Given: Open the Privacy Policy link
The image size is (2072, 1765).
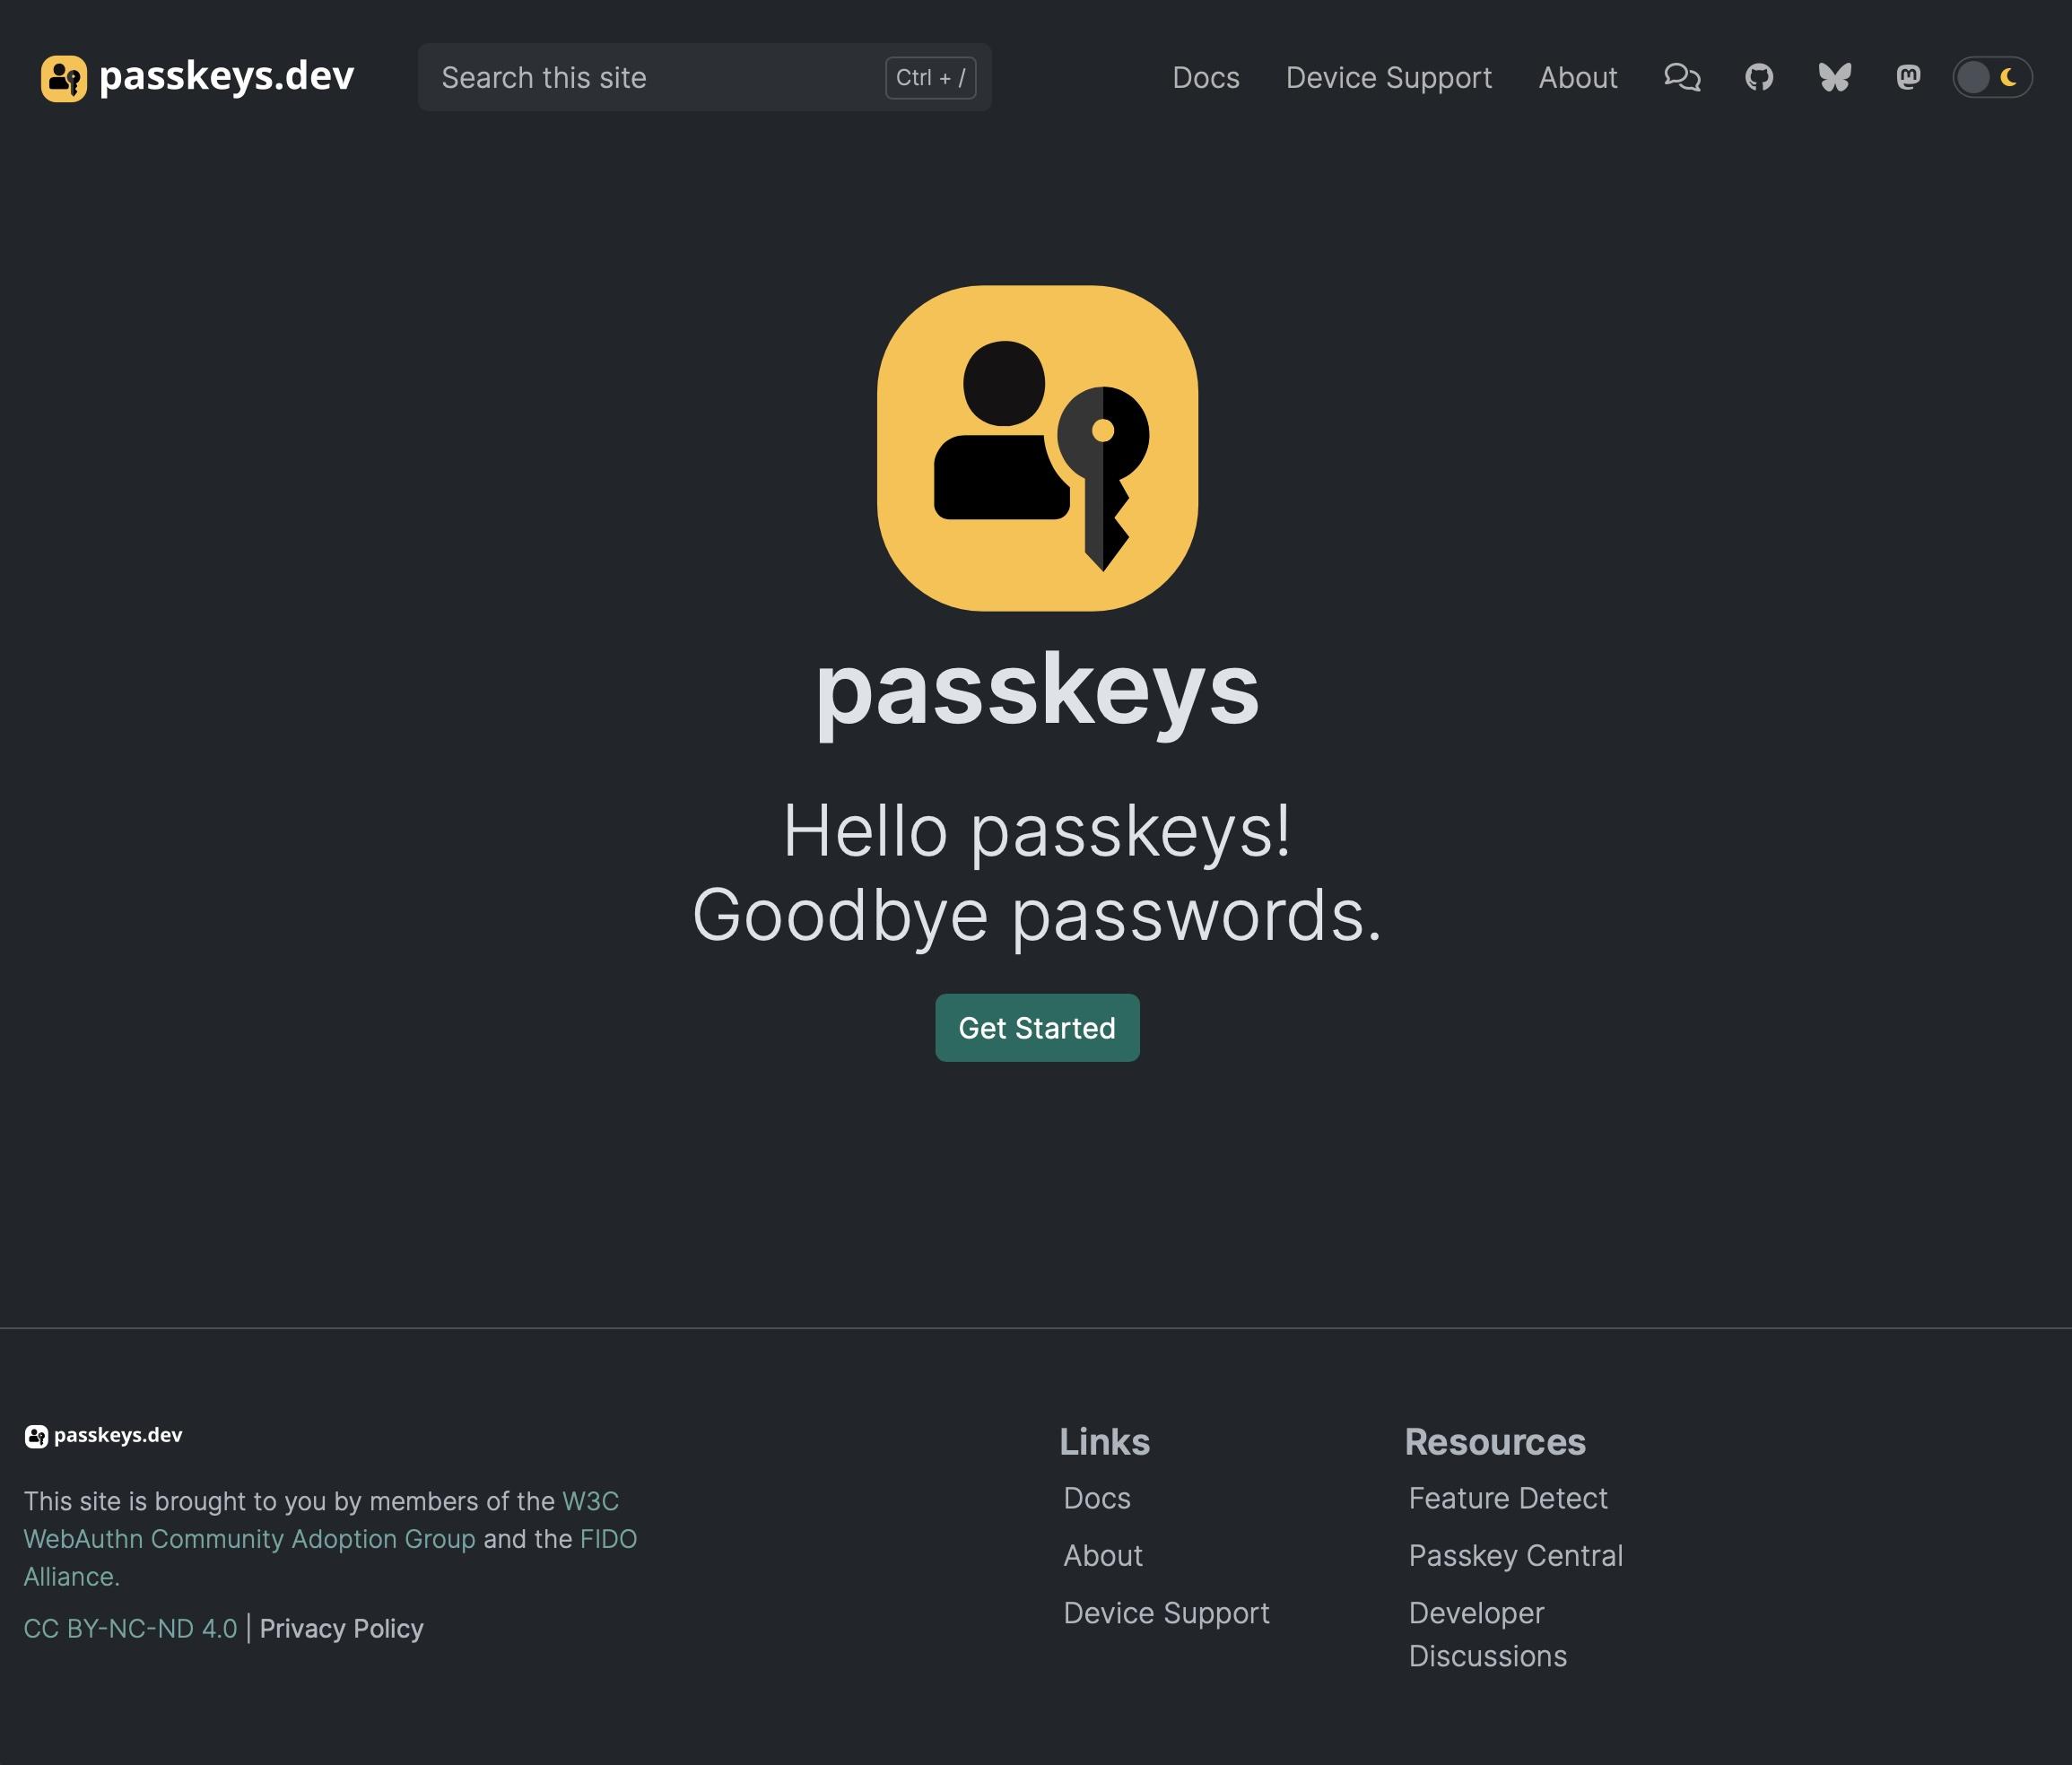Looking at the screenshot, I should (341, 1628).
